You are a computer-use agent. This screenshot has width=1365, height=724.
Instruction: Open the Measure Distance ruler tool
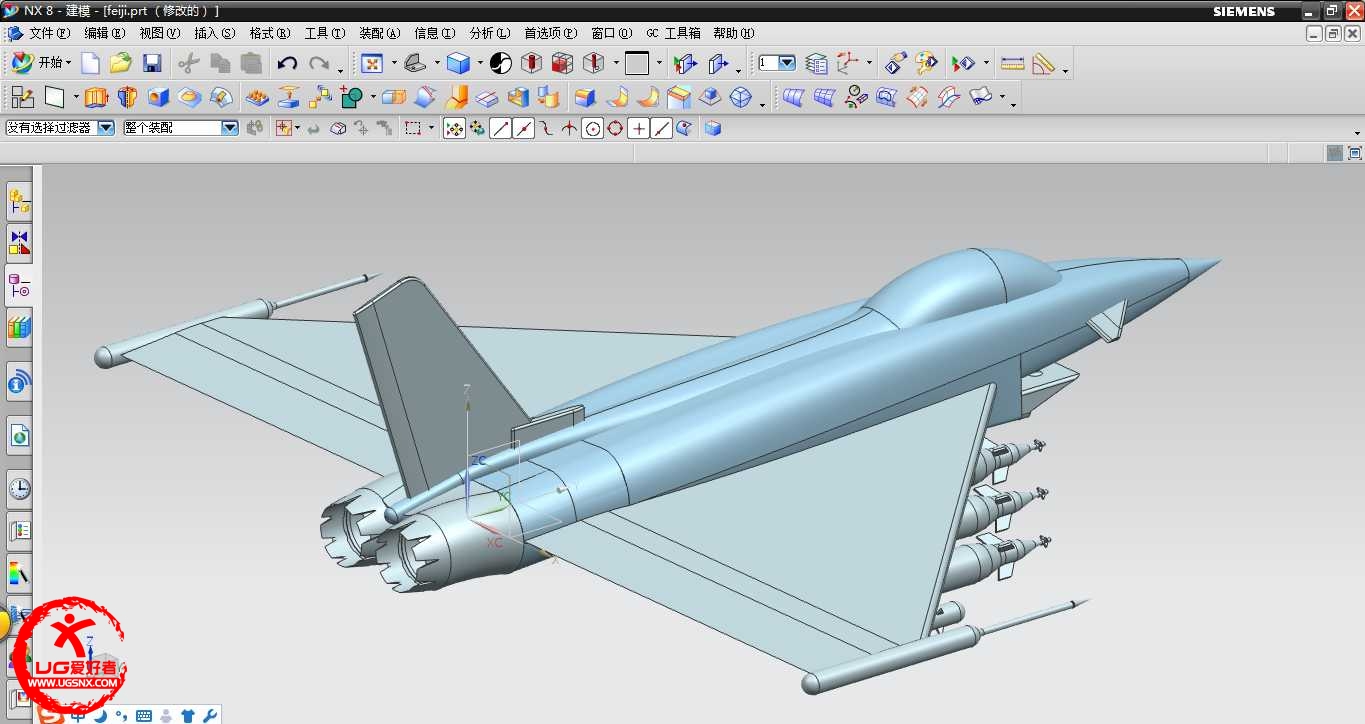[x=1012, y=64]
